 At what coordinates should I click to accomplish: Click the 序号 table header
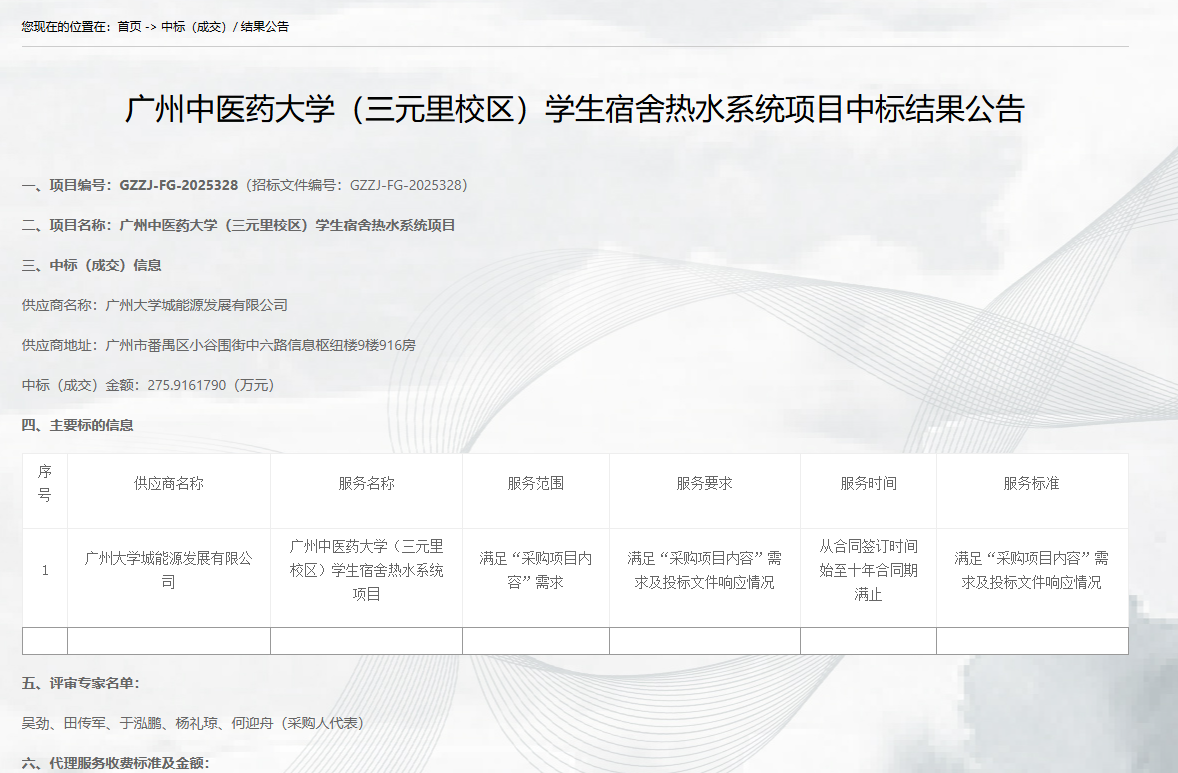click(x=44, y=490)
